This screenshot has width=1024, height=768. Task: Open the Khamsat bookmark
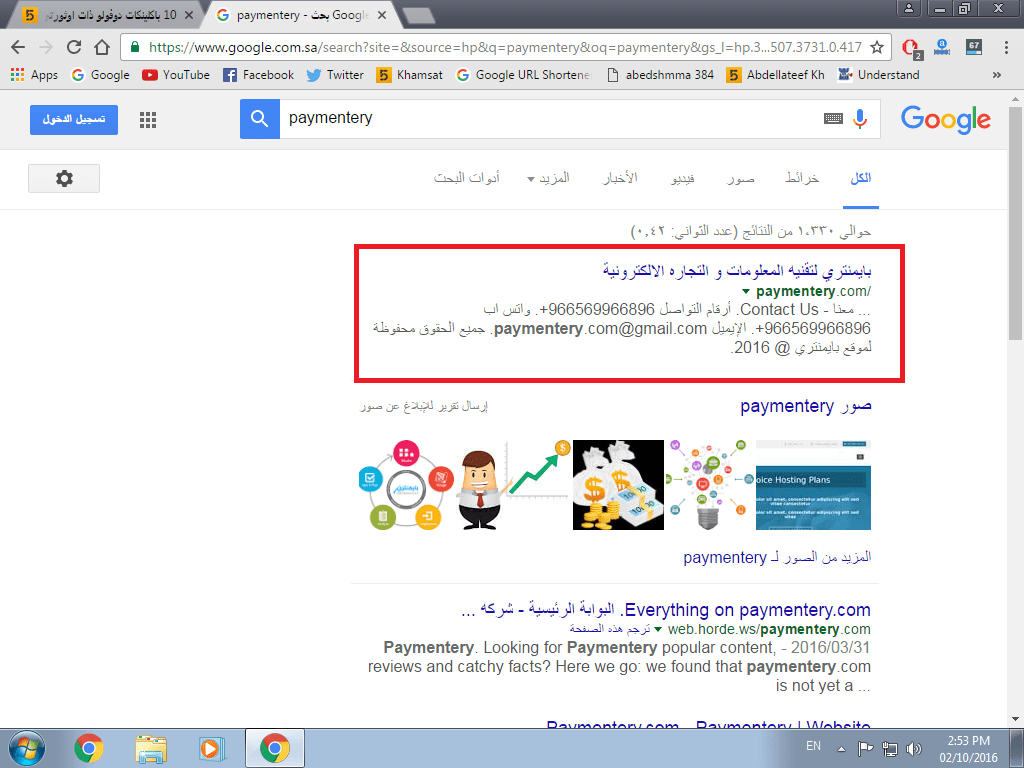[409, 75]
